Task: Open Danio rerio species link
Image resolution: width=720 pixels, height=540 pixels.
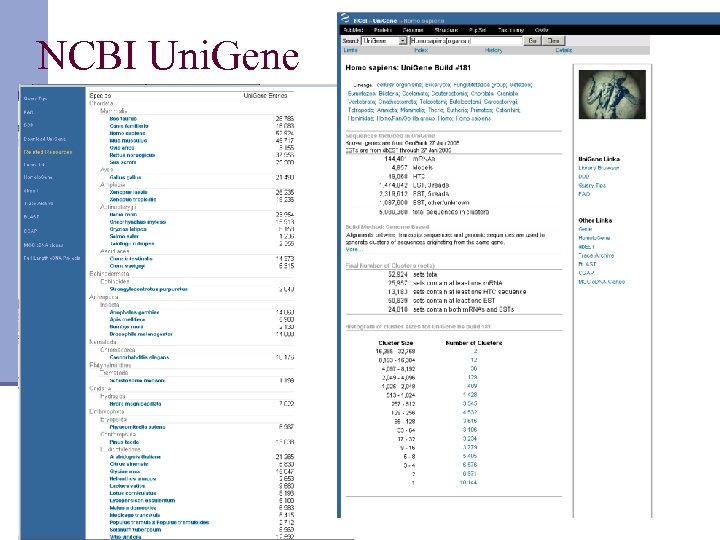Action: (x=123, y=214)
